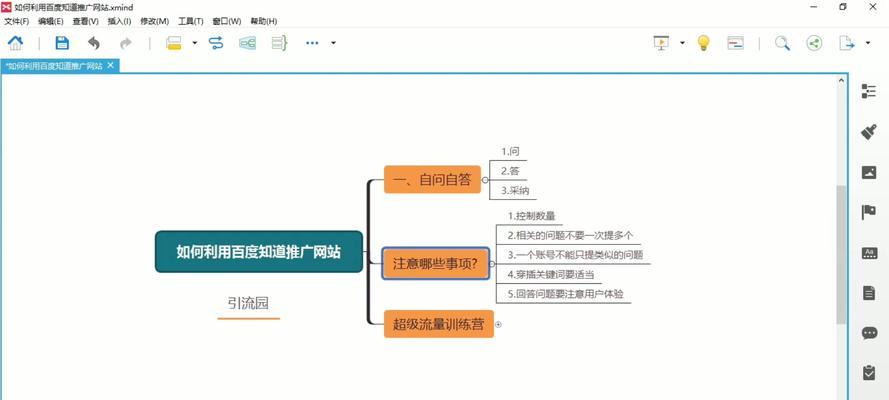Select subtopic 5.回答问题要注意用户体验
This screenshot has height=400, width=889.
tap(566, 295)
